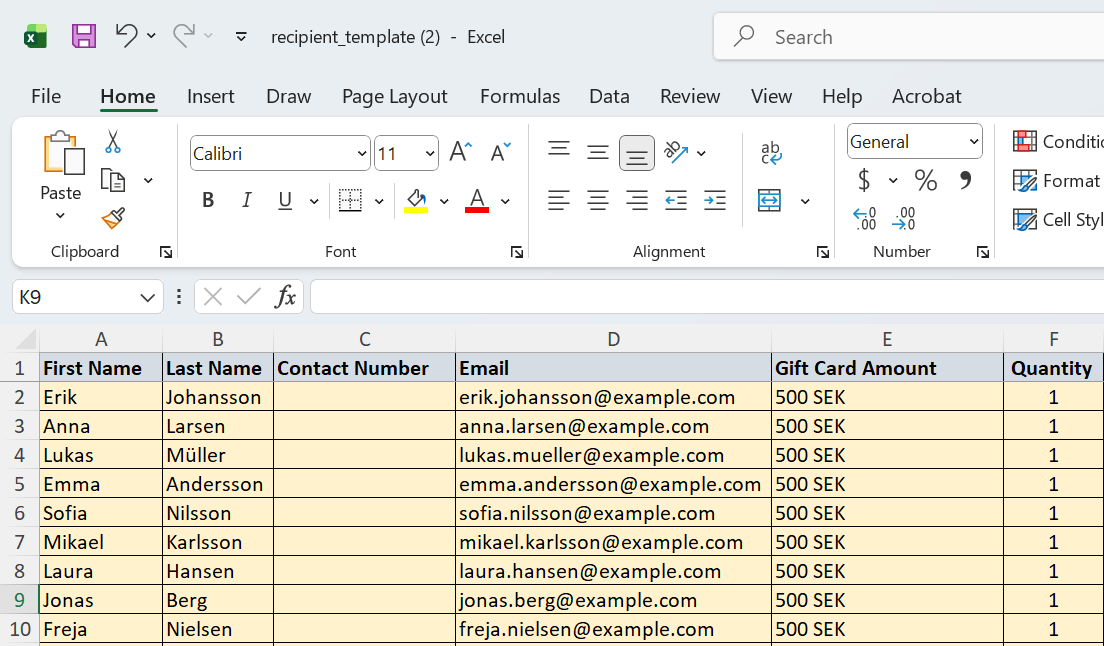The width and height of the screenshot is (1104, 646).
Task: Open the Draw tab
Action: coord(289,96)
